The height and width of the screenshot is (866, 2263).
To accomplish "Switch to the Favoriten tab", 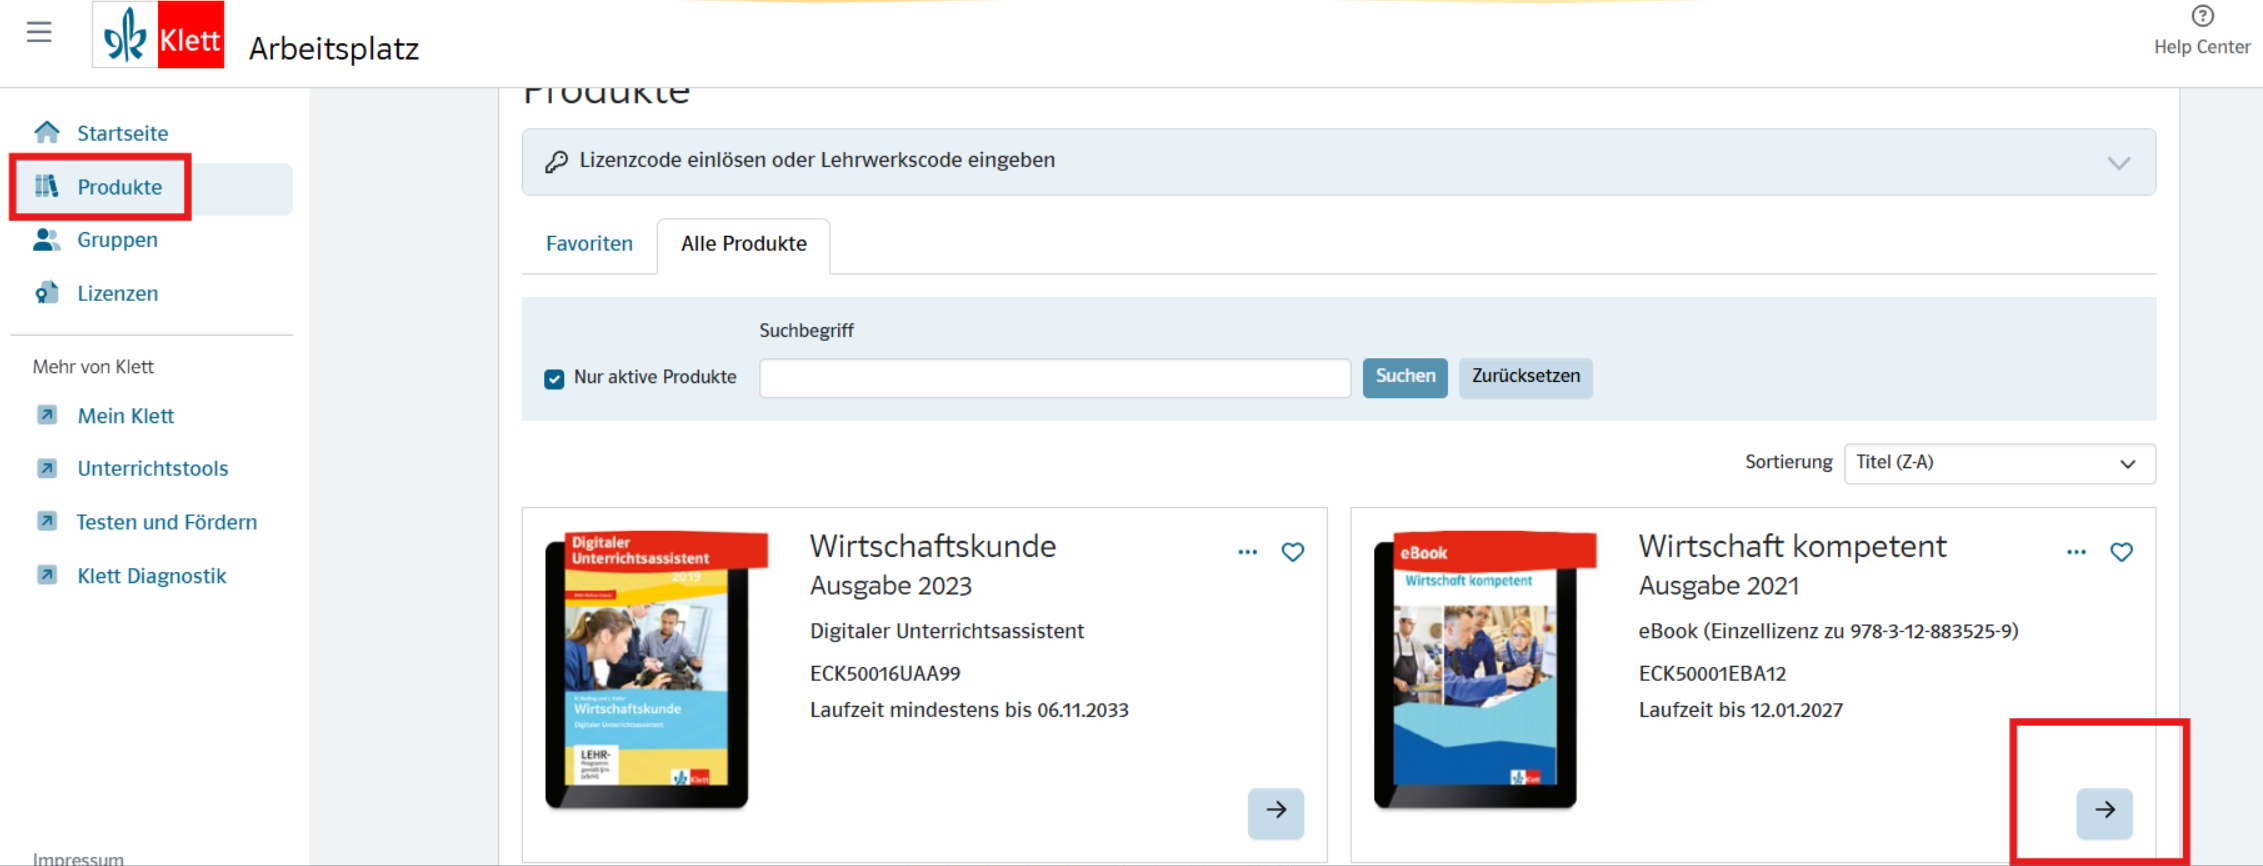I will coord(589,244).
